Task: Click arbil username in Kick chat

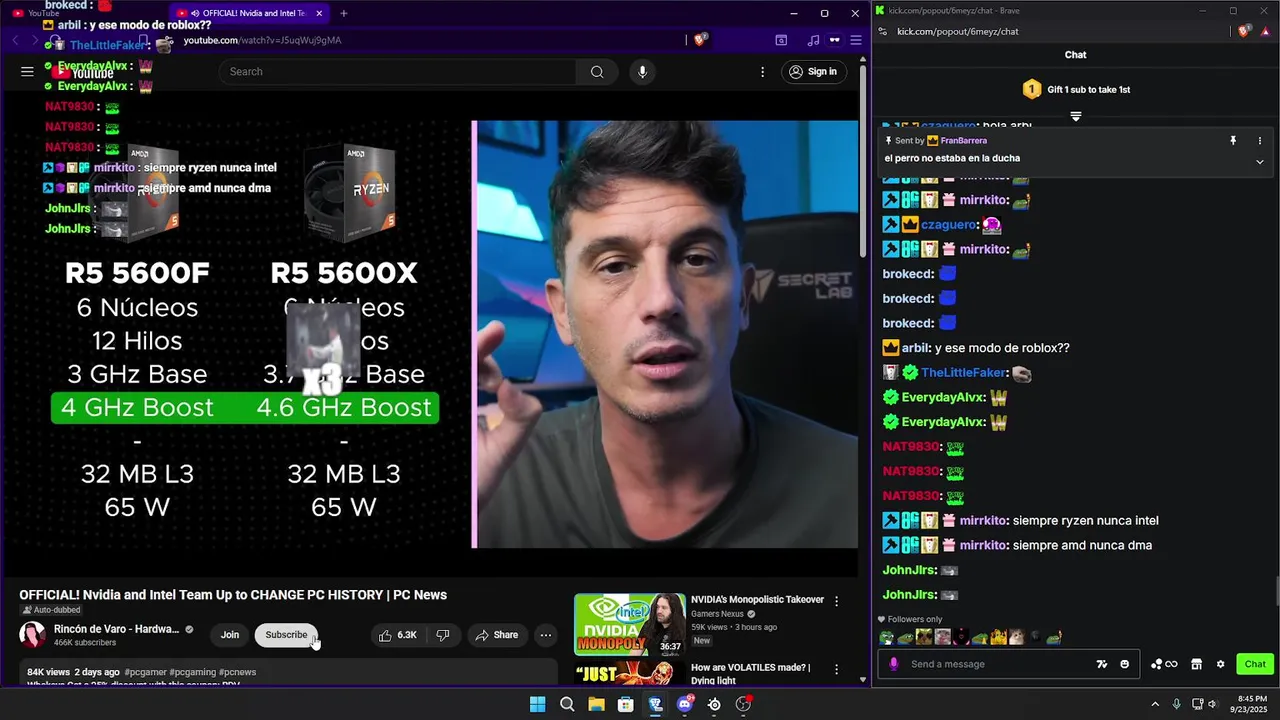Action: tap(916, 348)
